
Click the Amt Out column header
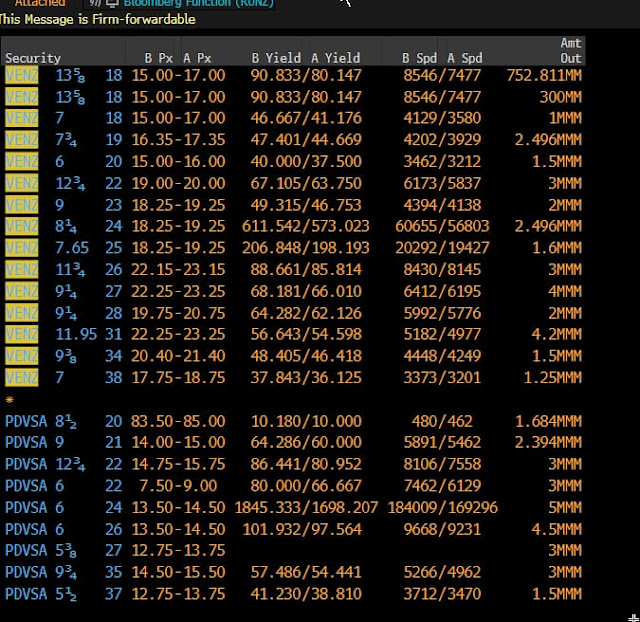(x=571, y=51)
